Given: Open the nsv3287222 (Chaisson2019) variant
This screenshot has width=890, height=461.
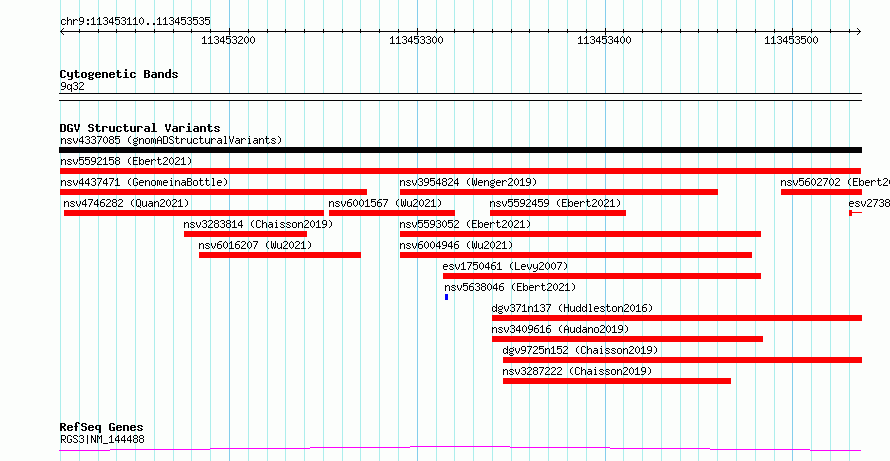Looking at the screenshot, I should 577,371.
